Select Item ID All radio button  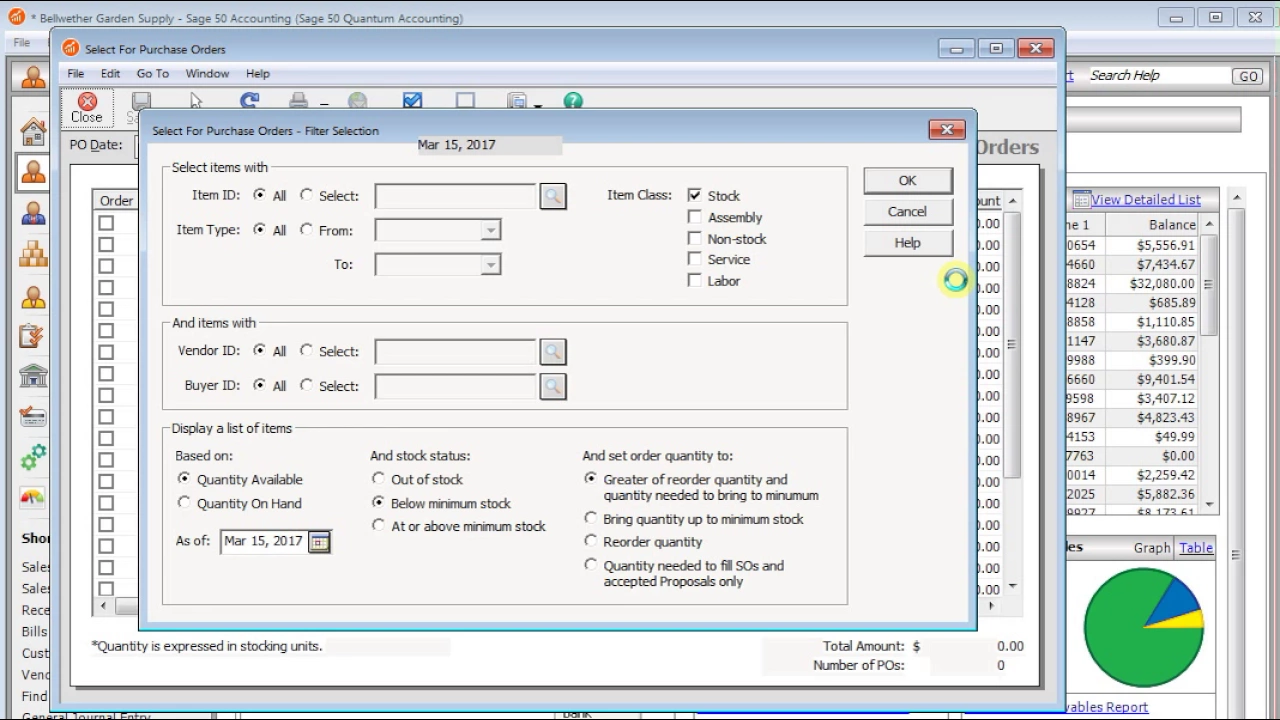tap(260, 195)
